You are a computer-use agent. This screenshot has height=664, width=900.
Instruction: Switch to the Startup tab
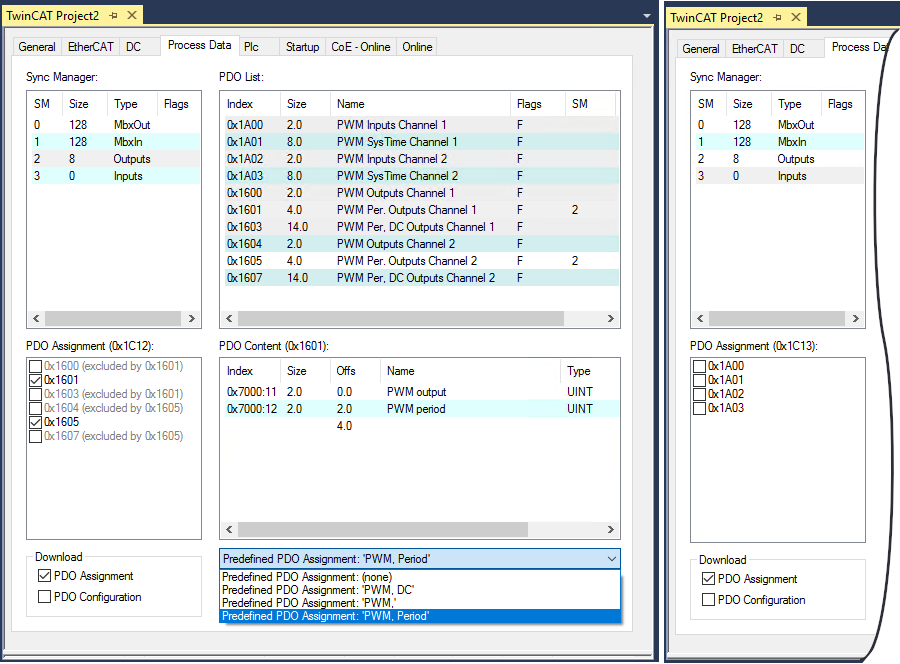click(302, 47)
